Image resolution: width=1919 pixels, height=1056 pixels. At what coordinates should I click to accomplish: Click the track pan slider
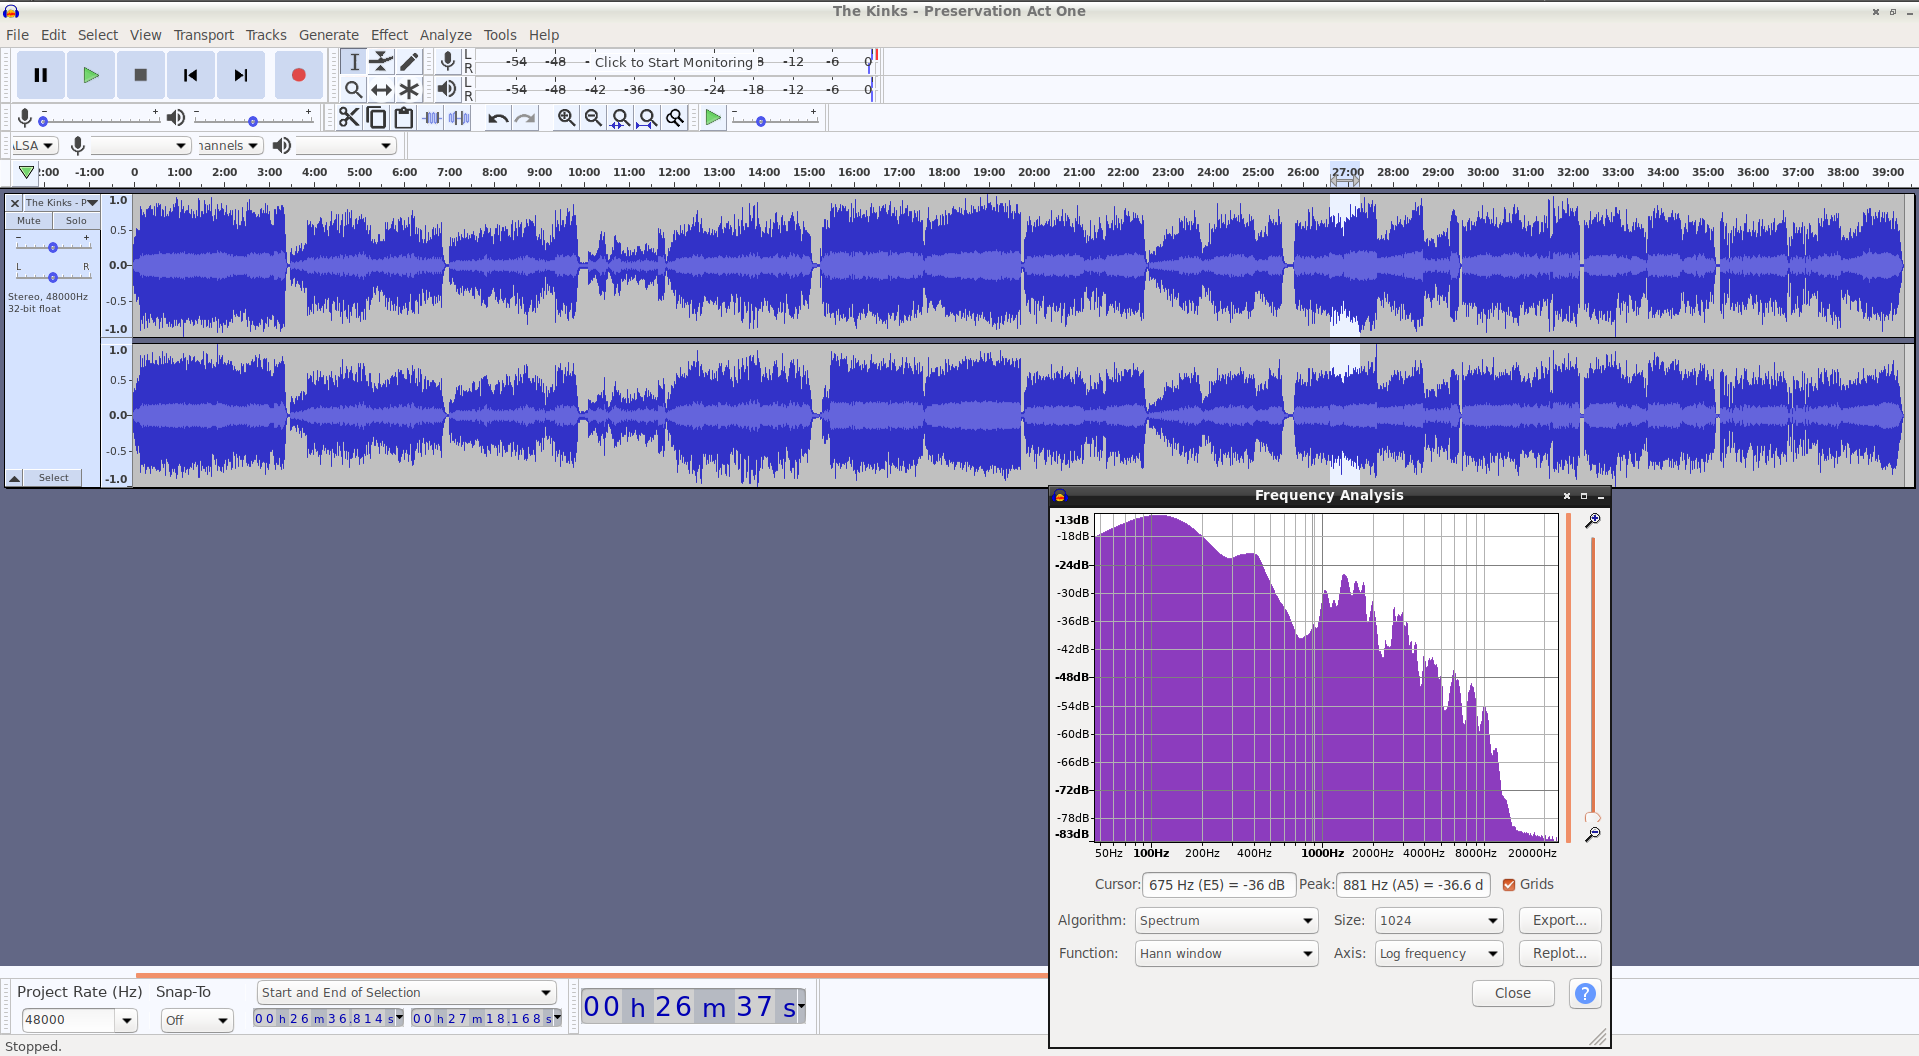click(x=53, y=276)
